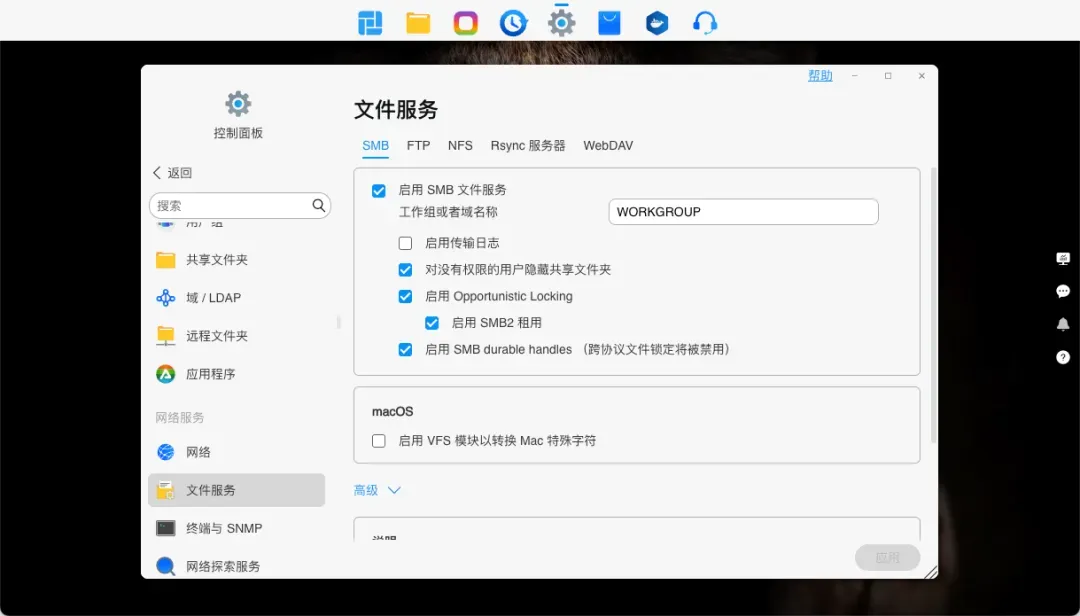The width and height of the screenshot is (1080, 616).
Task: Switch to the FTP tab
Action: 418,146
